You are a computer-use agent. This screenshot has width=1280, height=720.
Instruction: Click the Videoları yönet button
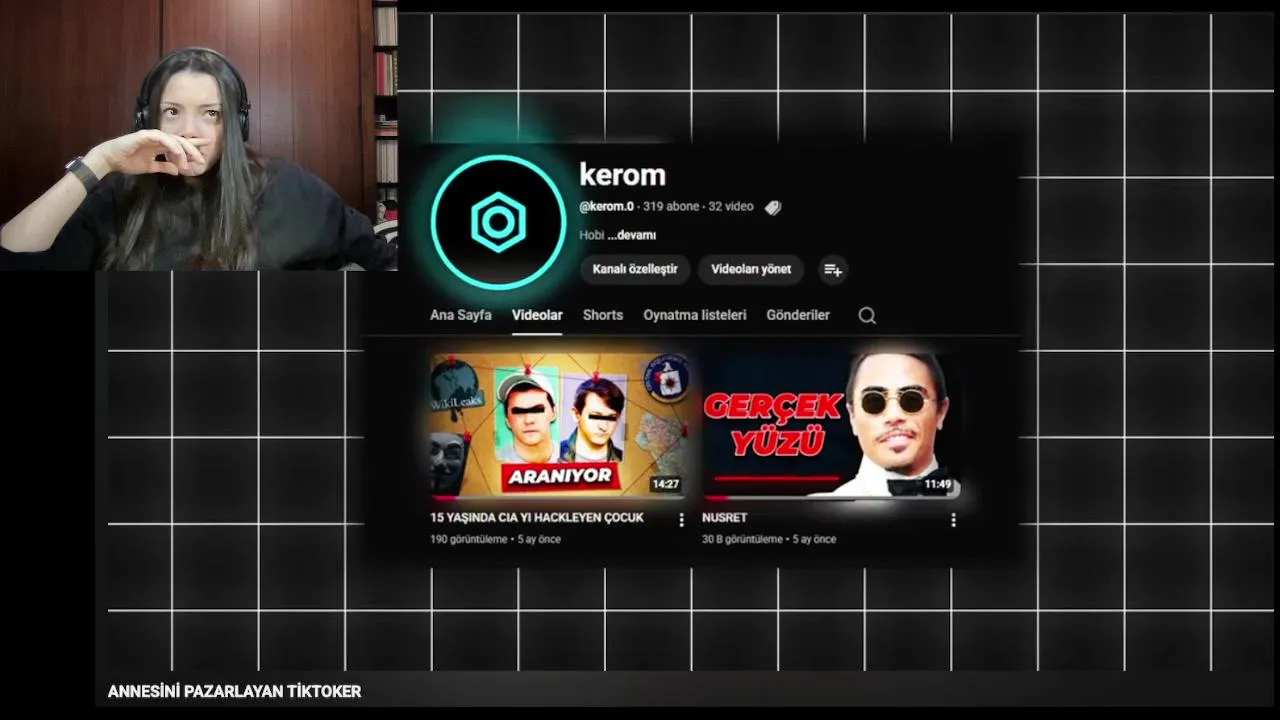[x=751, y=269]
